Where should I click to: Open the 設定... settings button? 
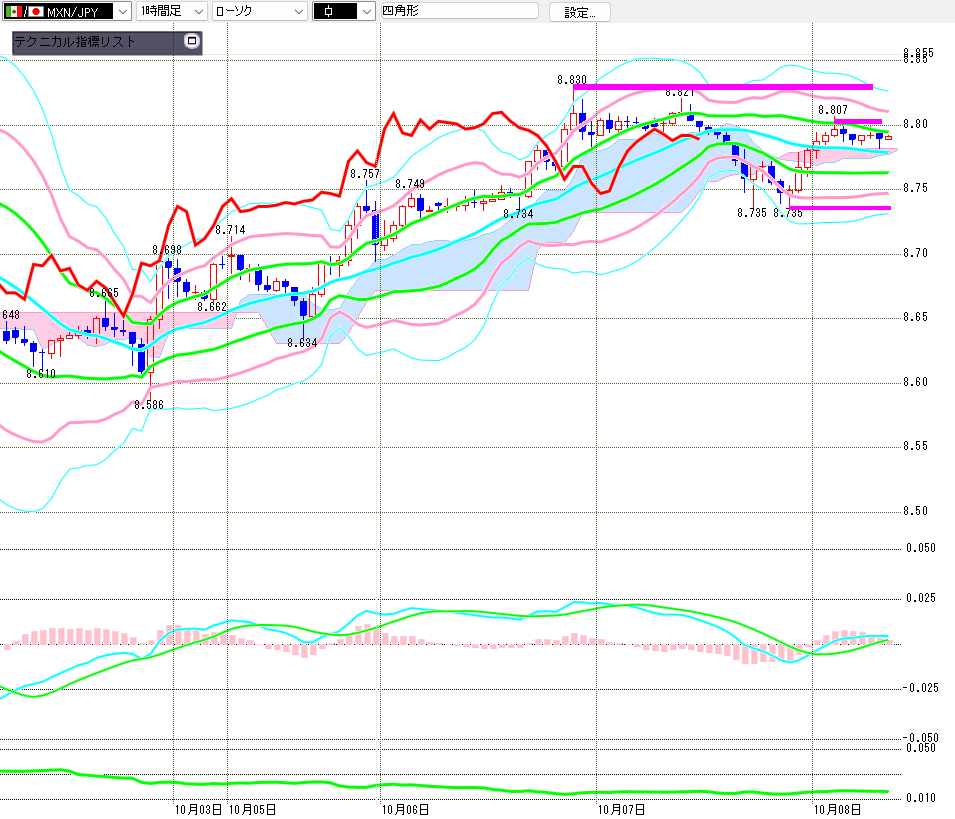(x=579, y=12)
